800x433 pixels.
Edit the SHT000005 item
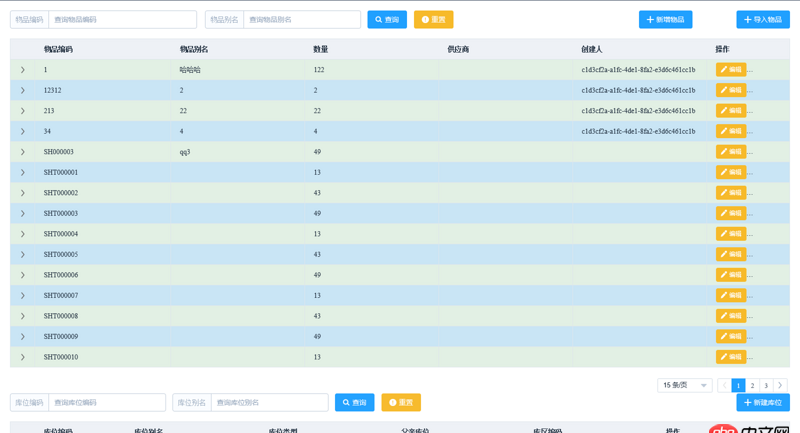[x=731, y=254]
